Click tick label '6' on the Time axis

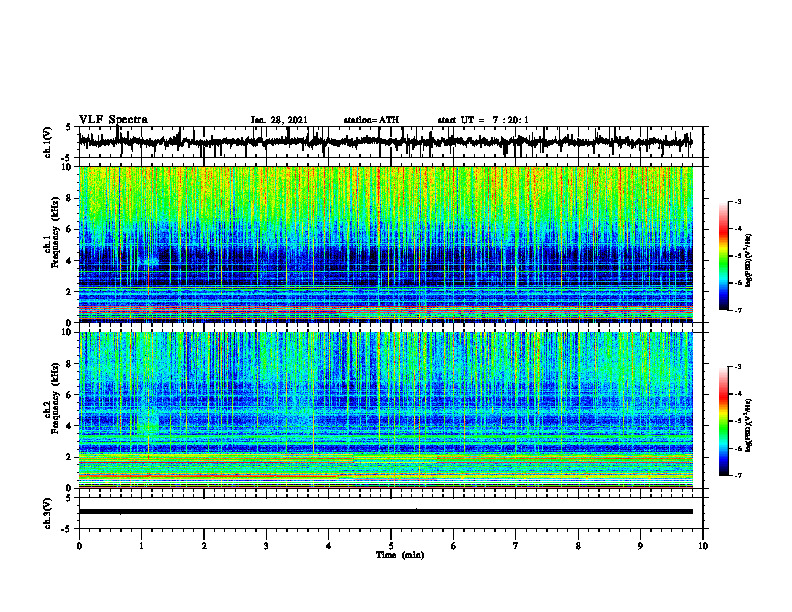pos(454,546)
